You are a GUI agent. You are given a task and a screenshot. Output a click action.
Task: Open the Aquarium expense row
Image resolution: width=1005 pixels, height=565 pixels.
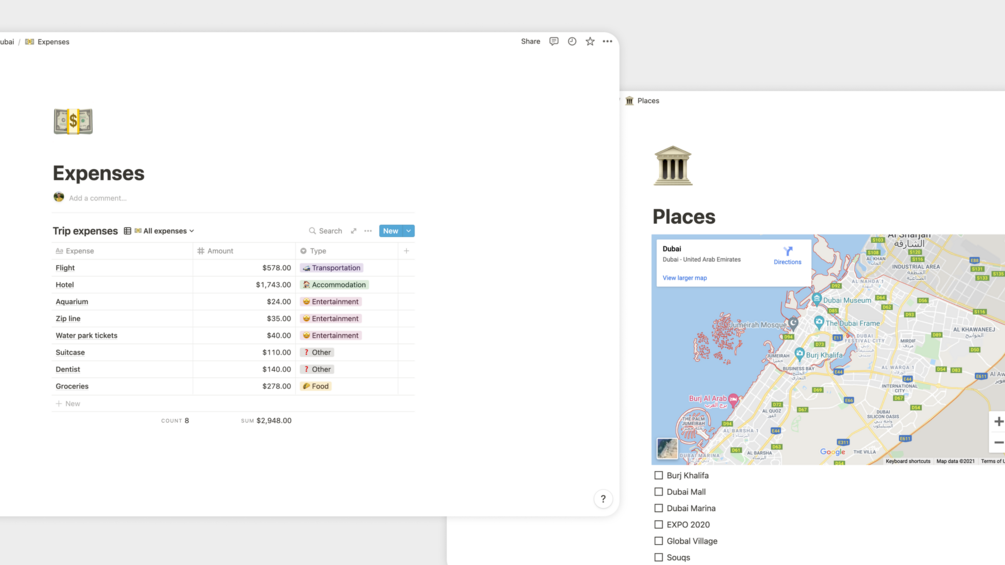pyautogui.click(x=72, y=302)
